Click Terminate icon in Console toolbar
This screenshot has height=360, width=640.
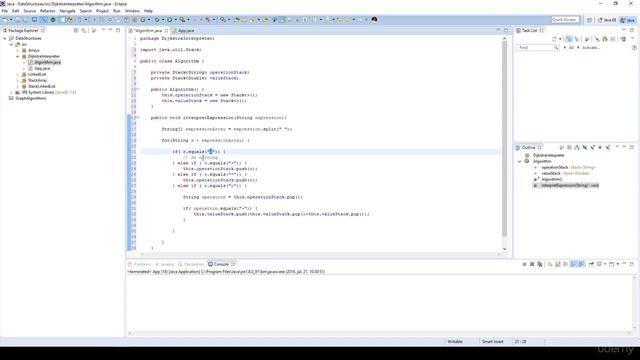524,264
